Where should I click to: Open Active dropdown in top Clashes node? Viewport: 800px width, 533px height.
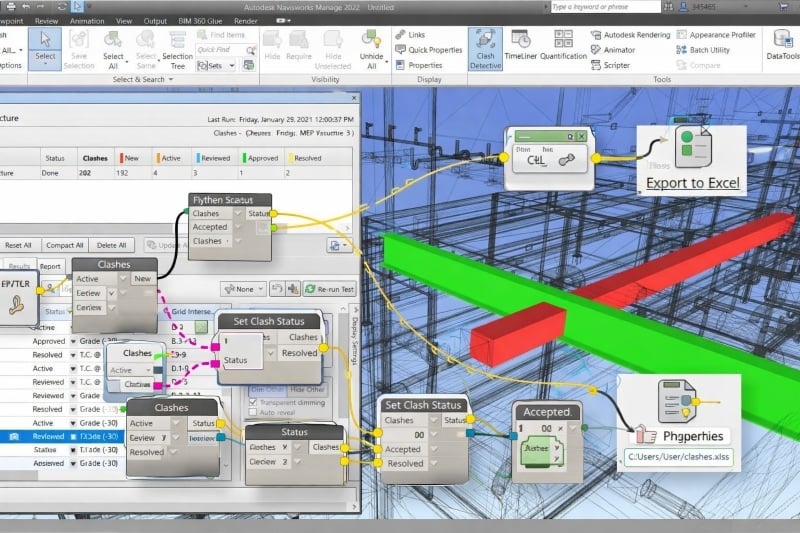tap(123, 278)
